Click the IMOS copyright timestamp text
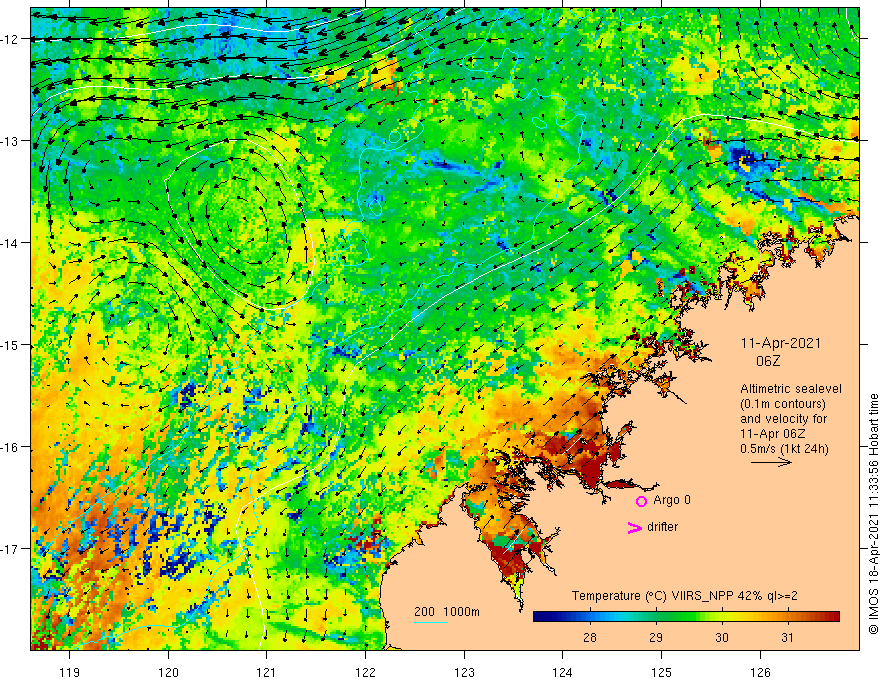This screenshot has height=680, width=880. coord(873,514)
